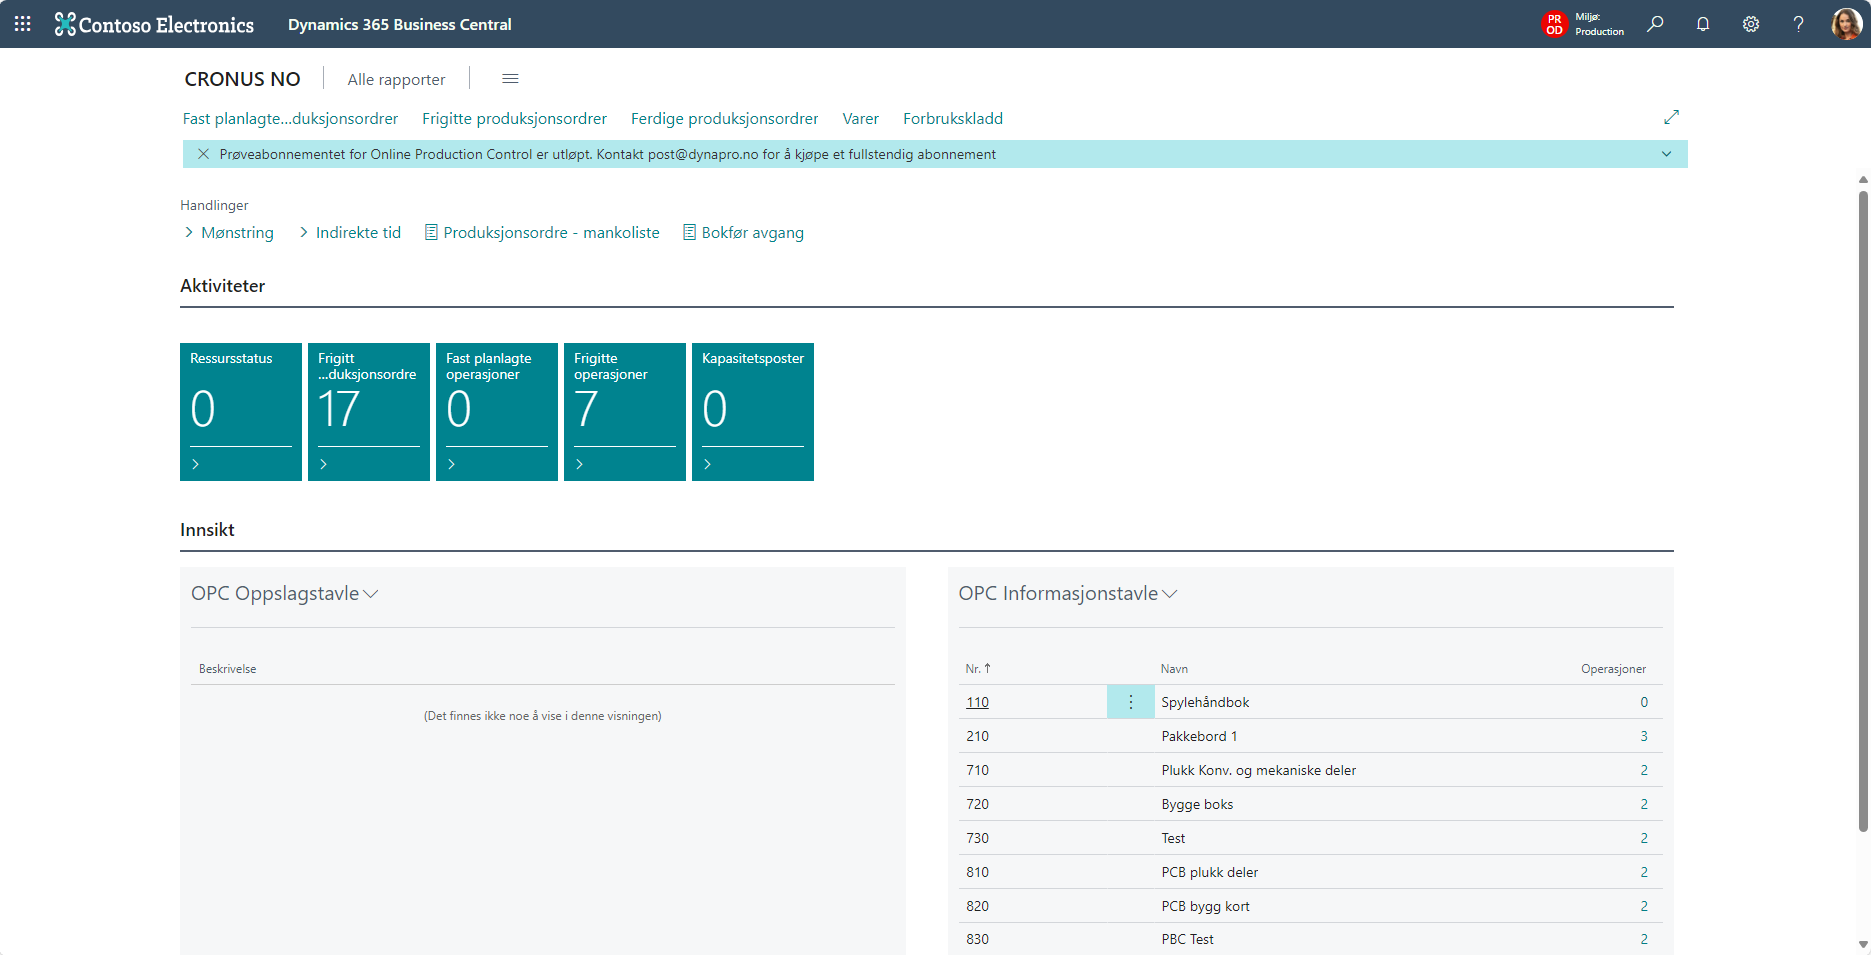Open the OPC Informasjonstavle dropdown
The image size is (1871, 955).
(1170, 594)
